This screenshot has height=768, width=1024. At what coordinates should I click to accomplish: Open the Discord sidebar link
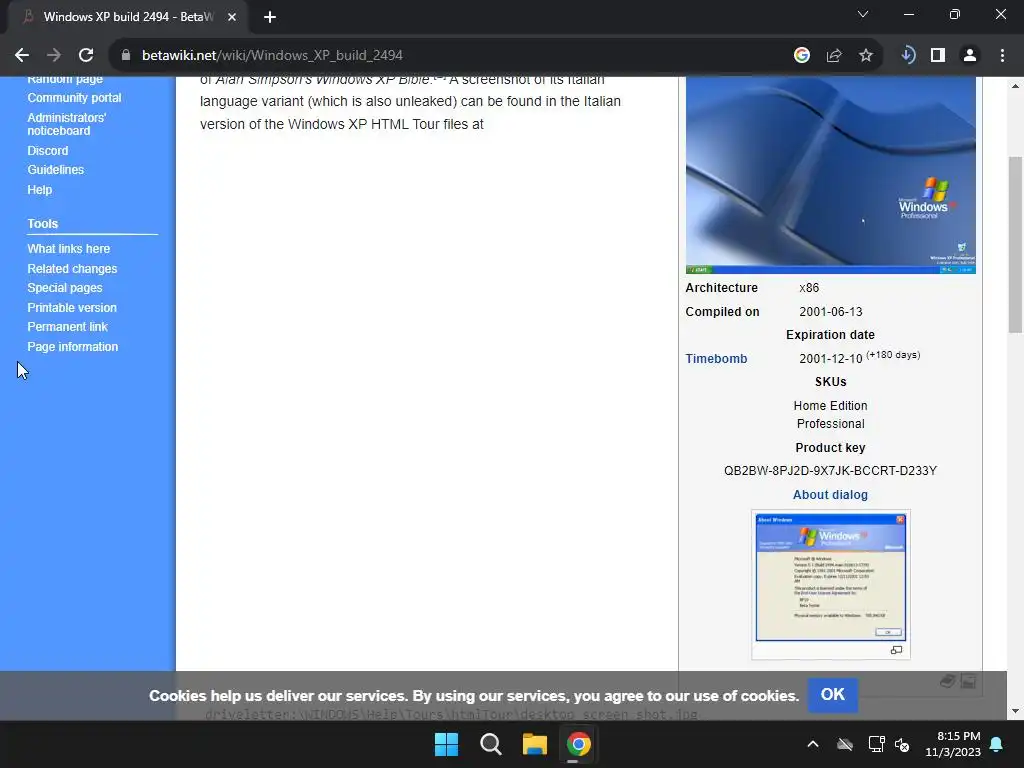(48, 151)
